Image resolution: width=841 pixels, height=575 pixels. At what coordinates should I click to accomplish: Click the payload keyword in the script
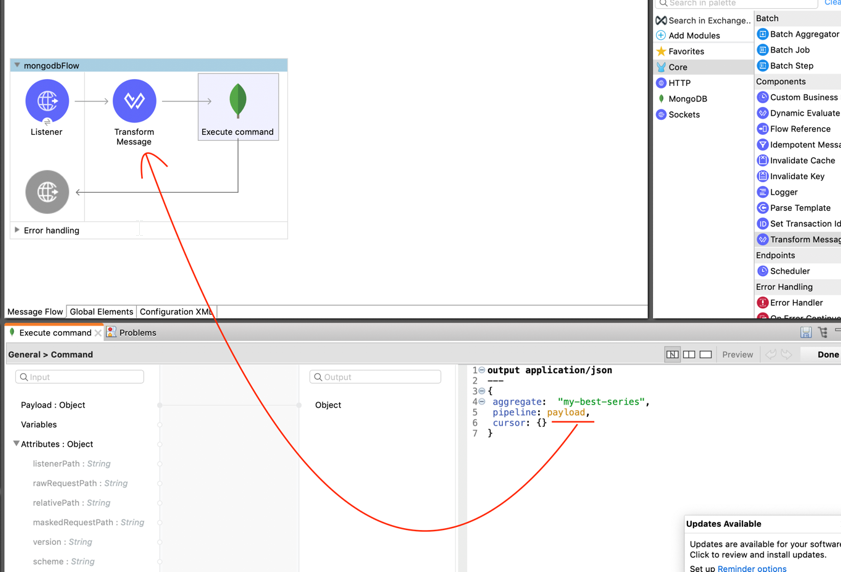[566, 412]
